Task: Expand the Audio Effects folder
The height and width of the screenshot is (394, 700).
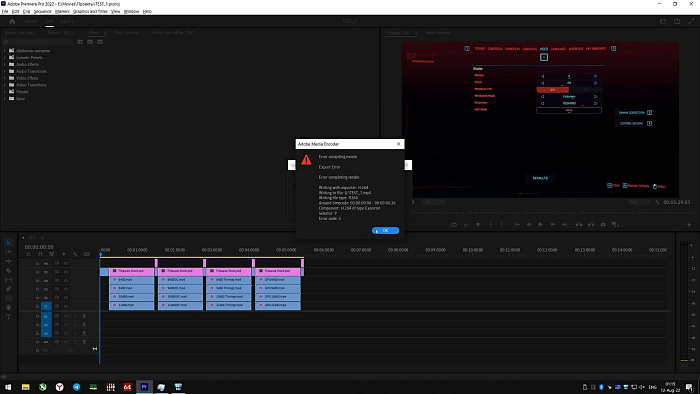Action: (4, 64)
